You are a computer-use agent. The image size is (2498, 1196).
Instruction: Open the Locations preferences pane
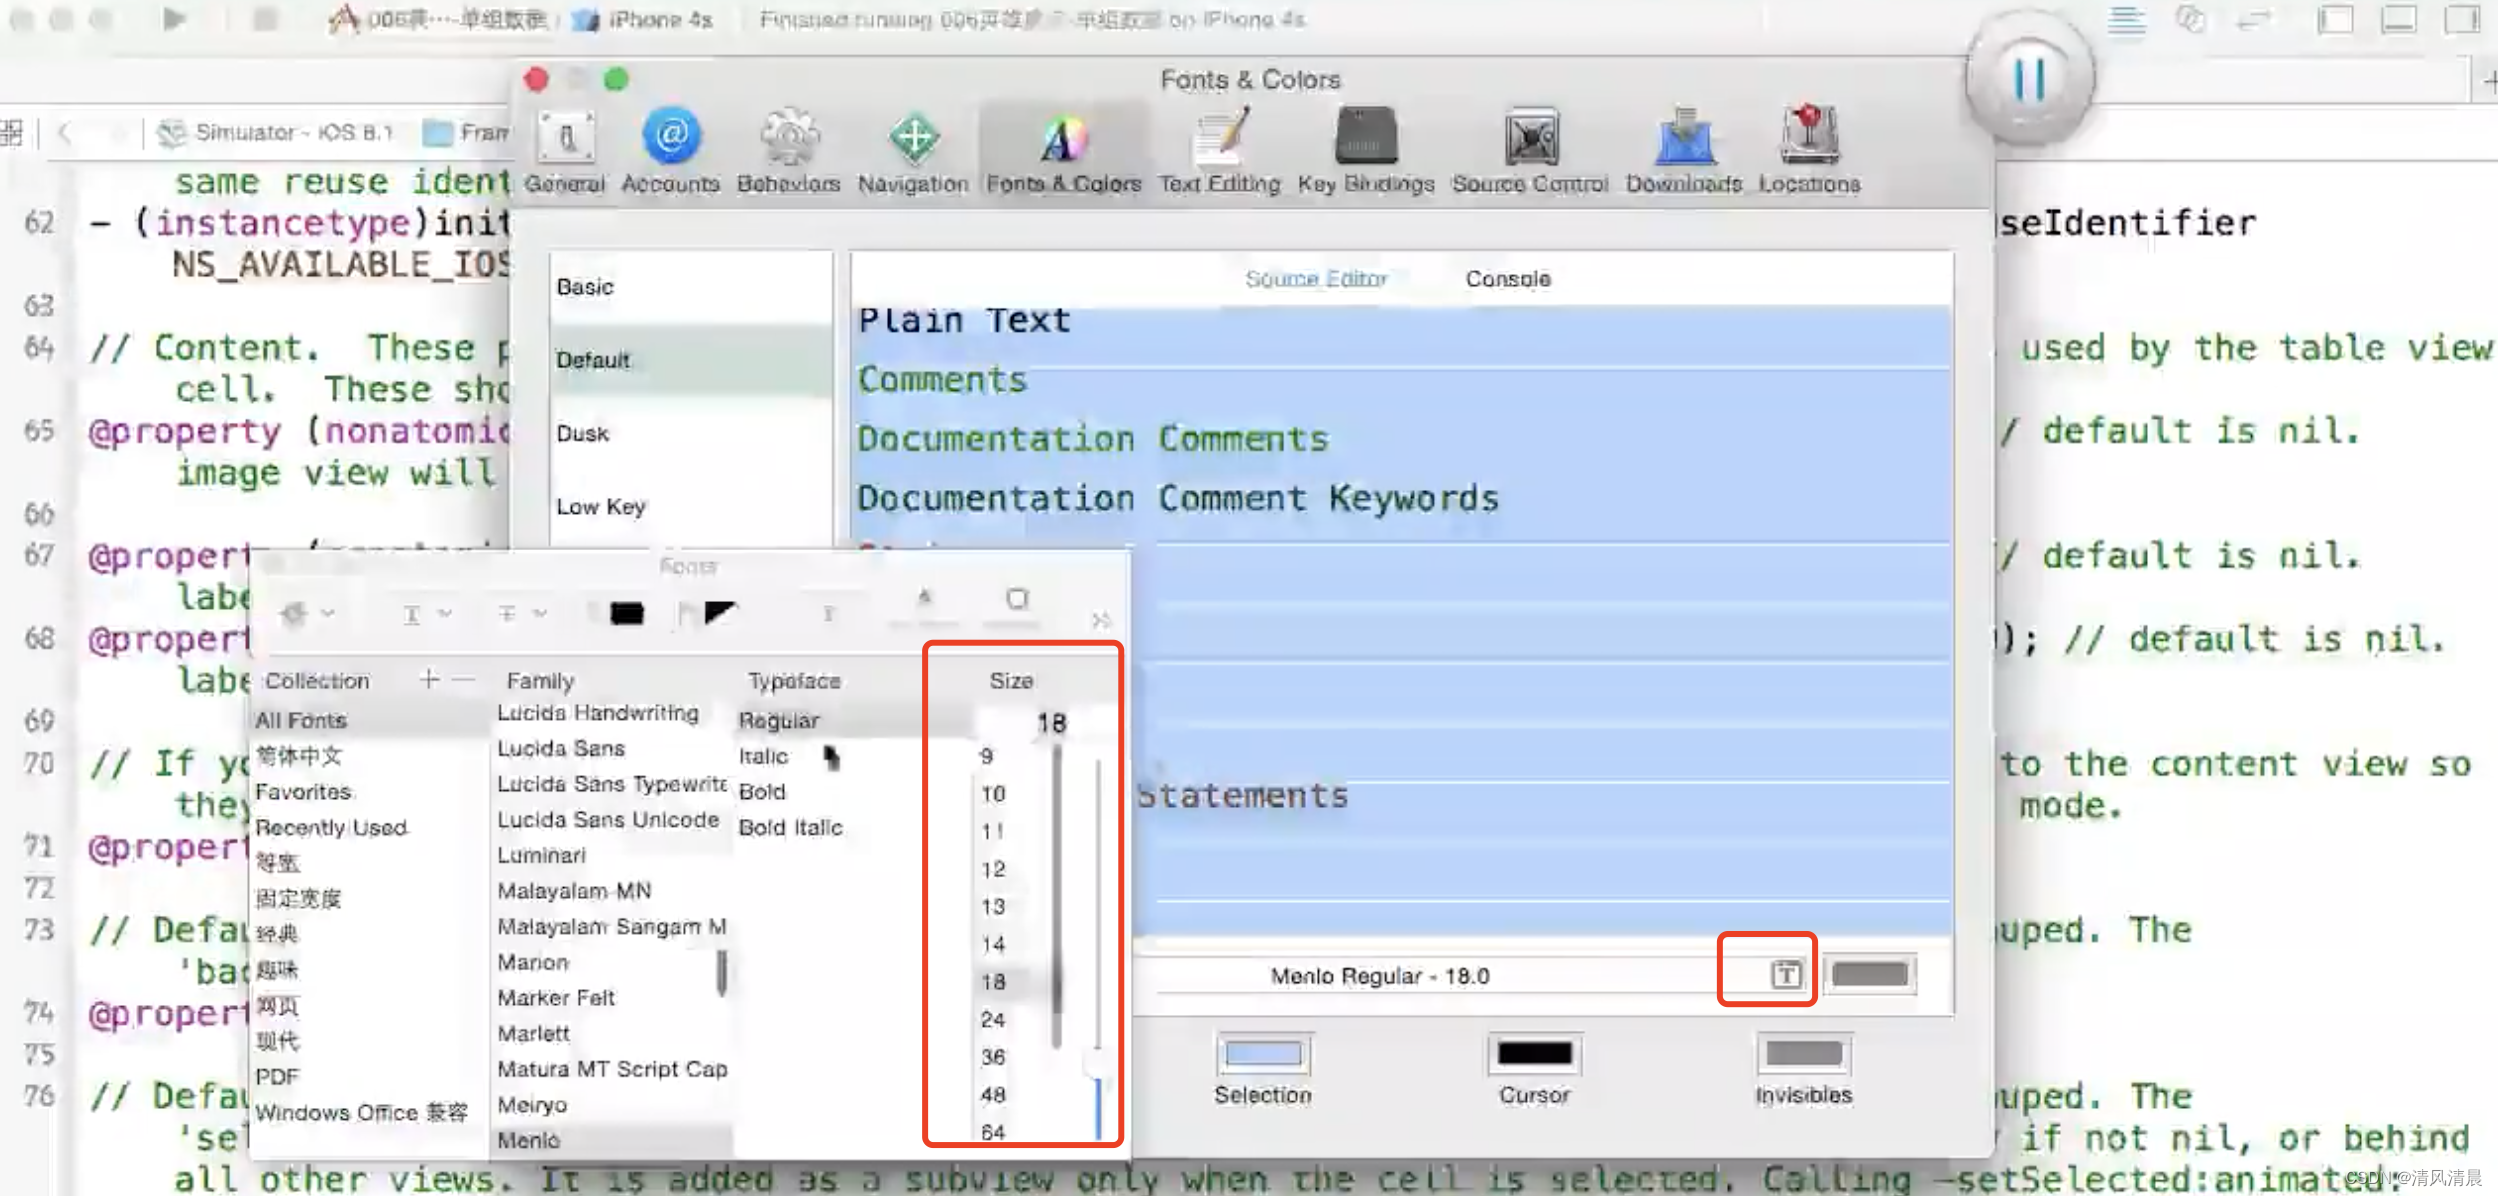coord(1810,152)
